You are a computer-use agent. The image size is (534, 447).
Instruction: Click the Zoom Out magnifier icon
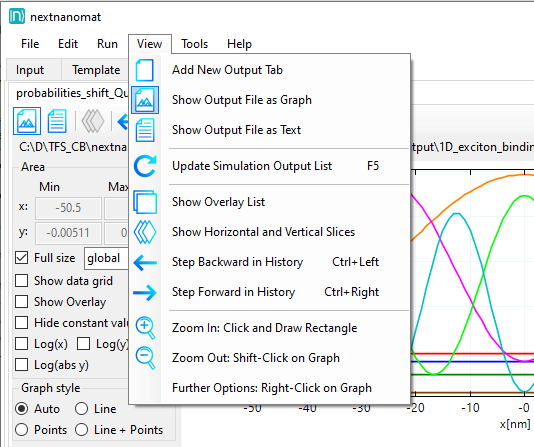click(x=145, y=358)
